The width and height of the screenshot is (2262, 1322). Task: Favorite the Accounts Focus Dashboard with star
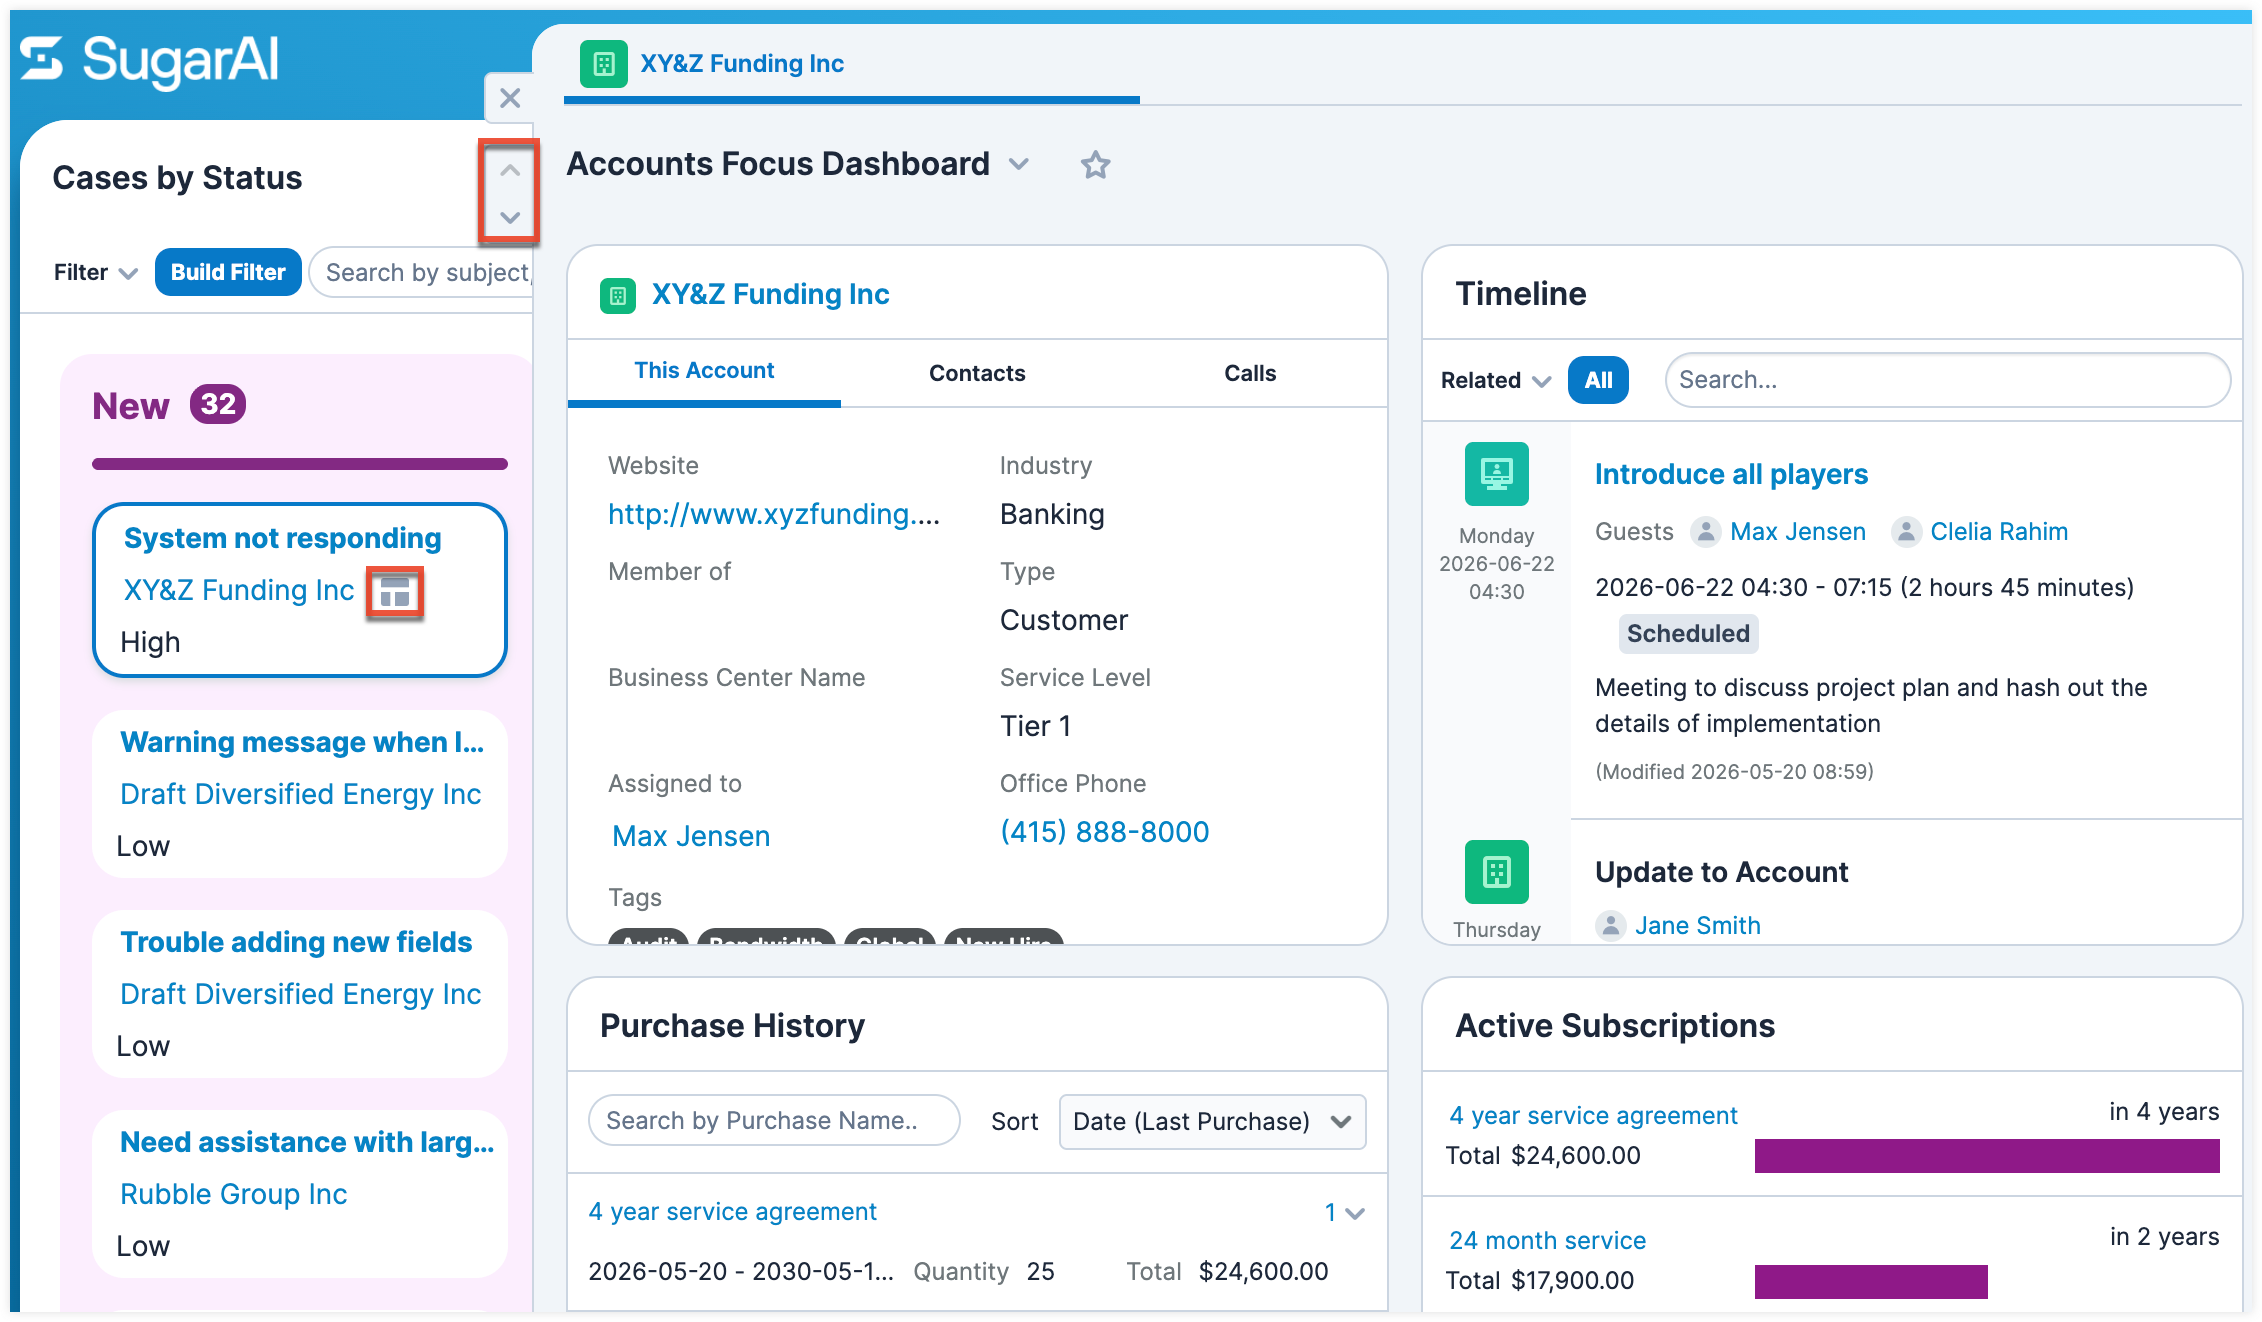pos(1096,164)
